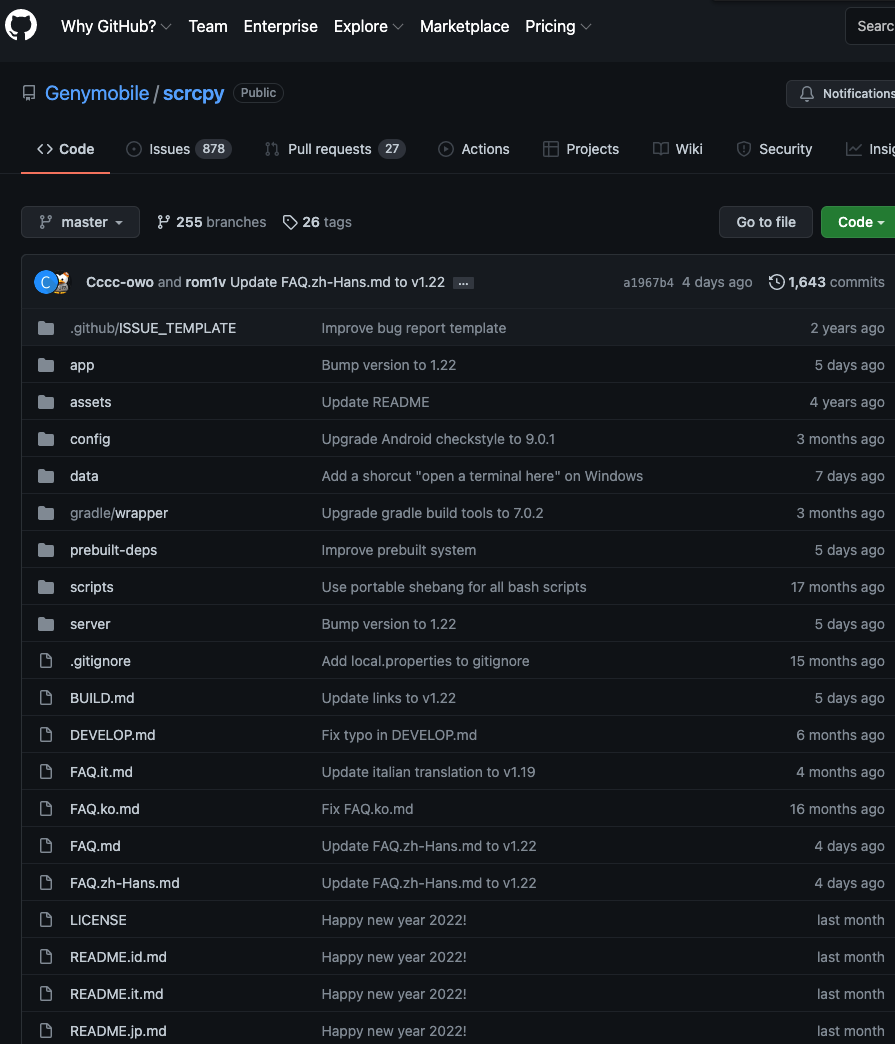This screenshot has height=1044, width=895.
Task: Click the Go to file button
Action: [x=766, y=222]
